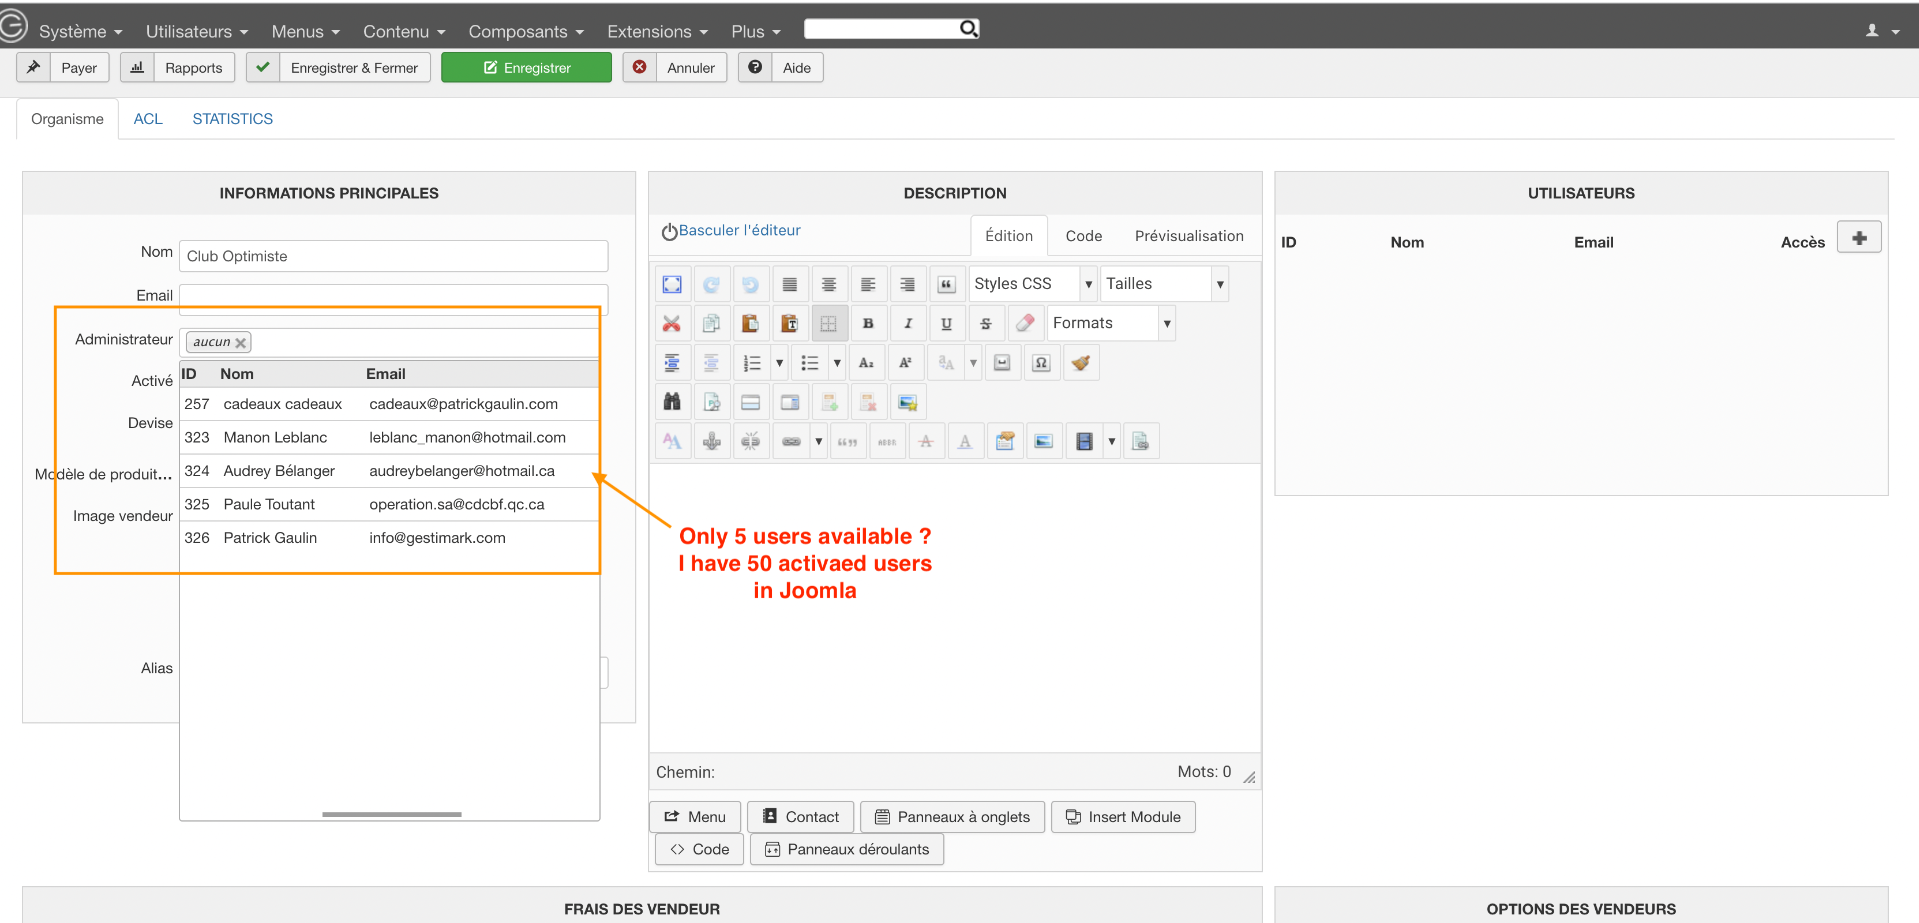1919x923 pixels.
Task: Switch editor to Code tab
Action: (1084, 236)
